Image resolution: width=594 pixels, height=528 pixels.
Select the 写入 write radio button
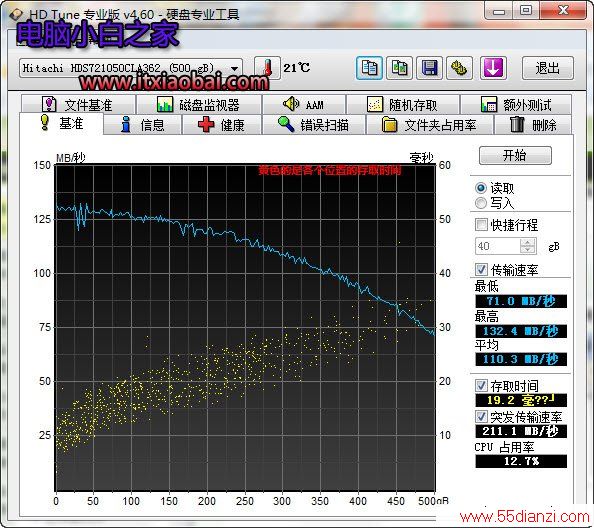click(481, 203)
